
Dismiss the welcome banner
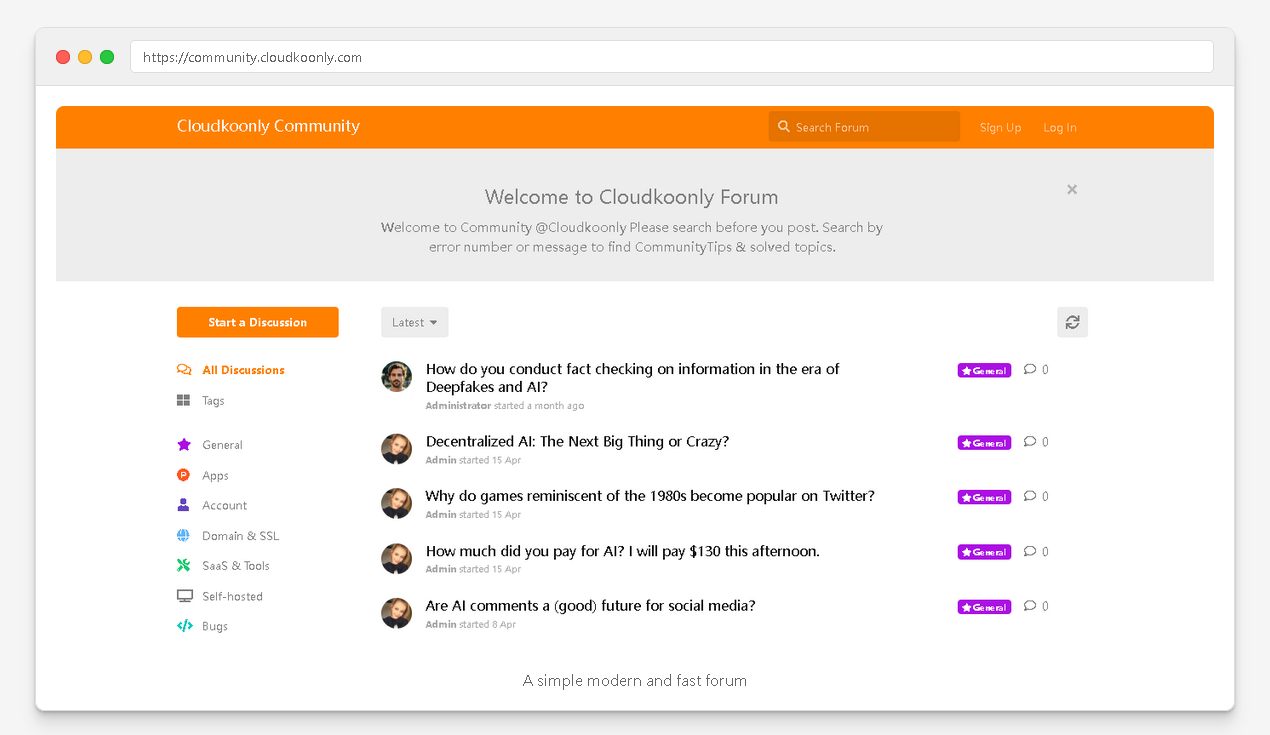1072,189
